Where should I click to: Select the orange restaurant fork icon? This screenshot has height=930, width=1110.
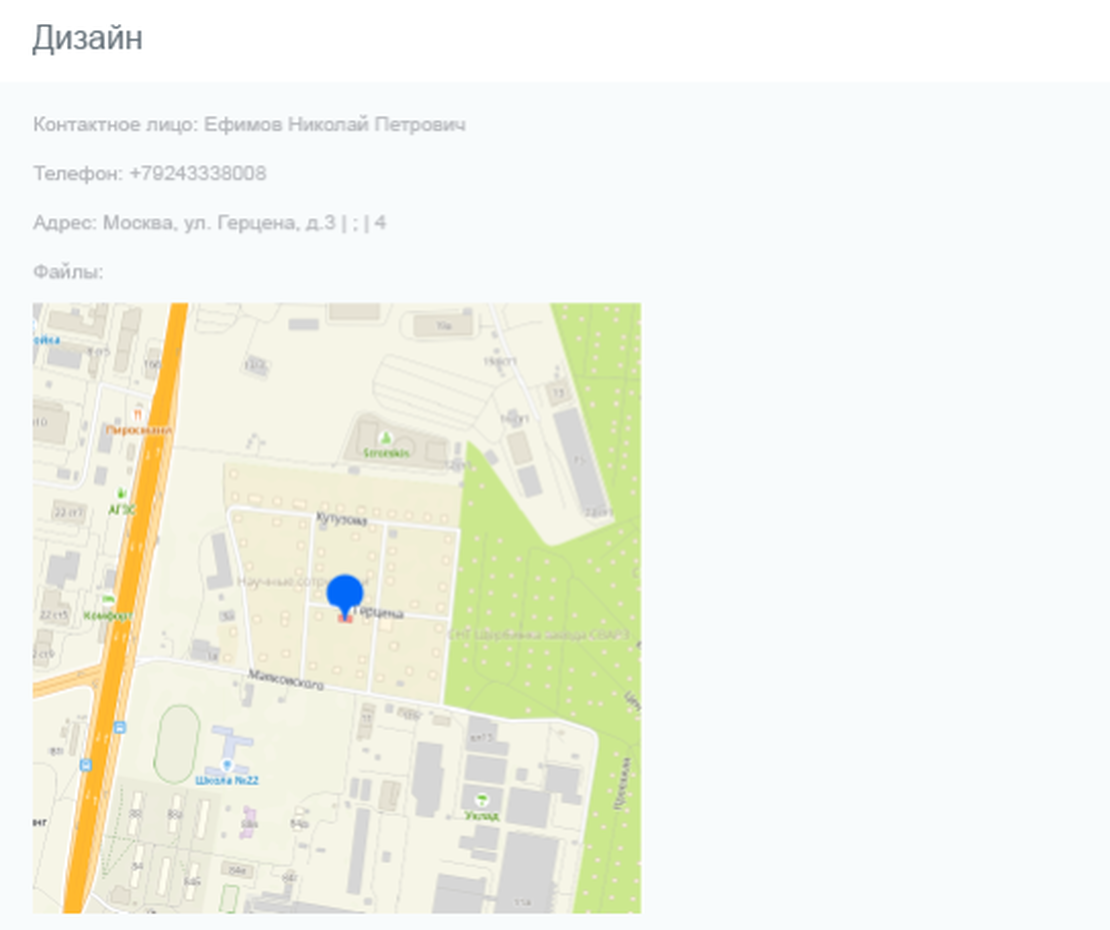[137, 413]
